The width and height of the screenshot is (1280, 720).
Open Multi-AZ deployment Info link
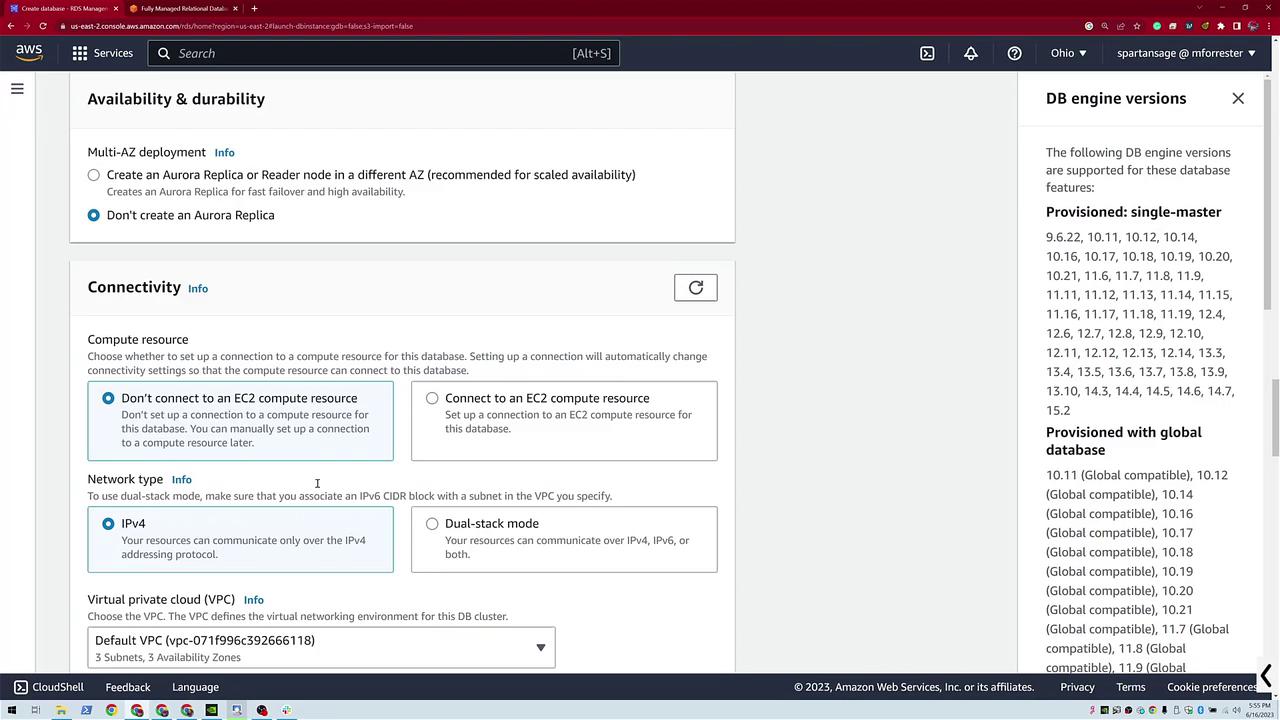click(x=224, y=153)
